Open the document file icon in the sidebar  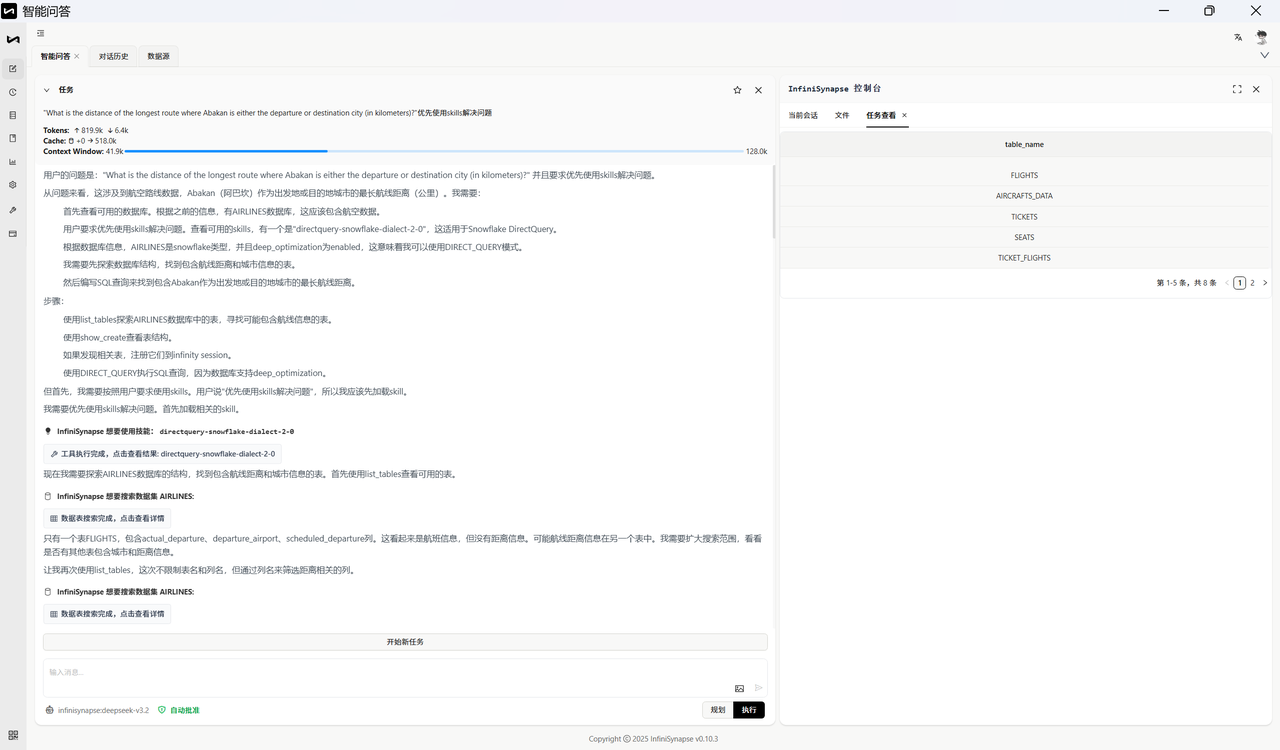click(13, 138)
